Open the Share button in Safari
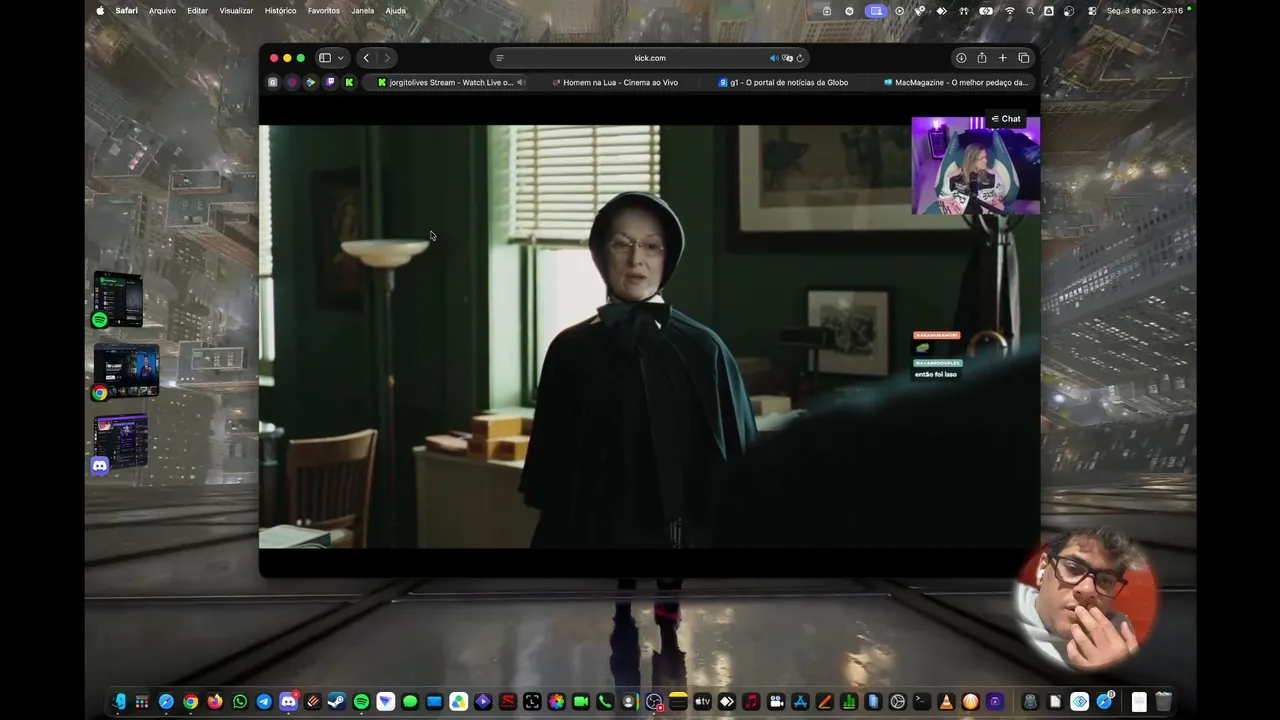Viewport: 1280px width, 720px height. tap(982, 58)
